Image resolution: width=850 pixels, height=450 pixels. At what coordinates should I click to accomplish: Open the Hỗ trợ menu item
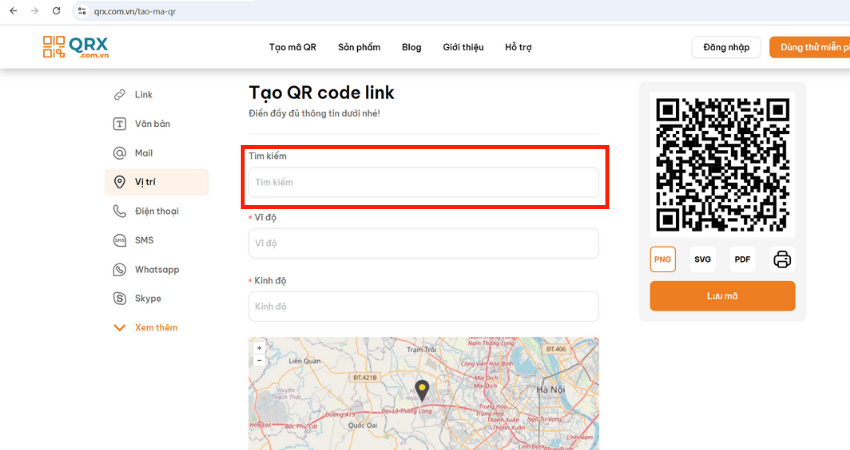(x=518, y=47)
